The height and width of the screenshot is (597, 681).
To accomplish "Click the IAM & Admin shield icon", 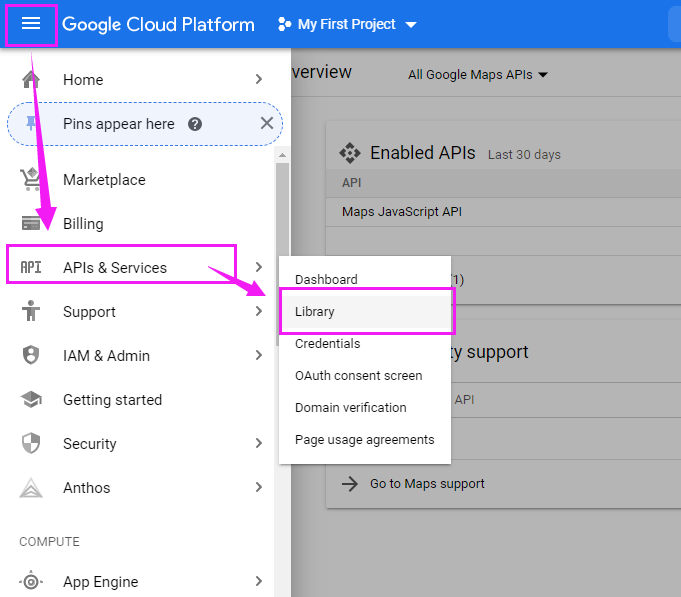I will [31, 355].
